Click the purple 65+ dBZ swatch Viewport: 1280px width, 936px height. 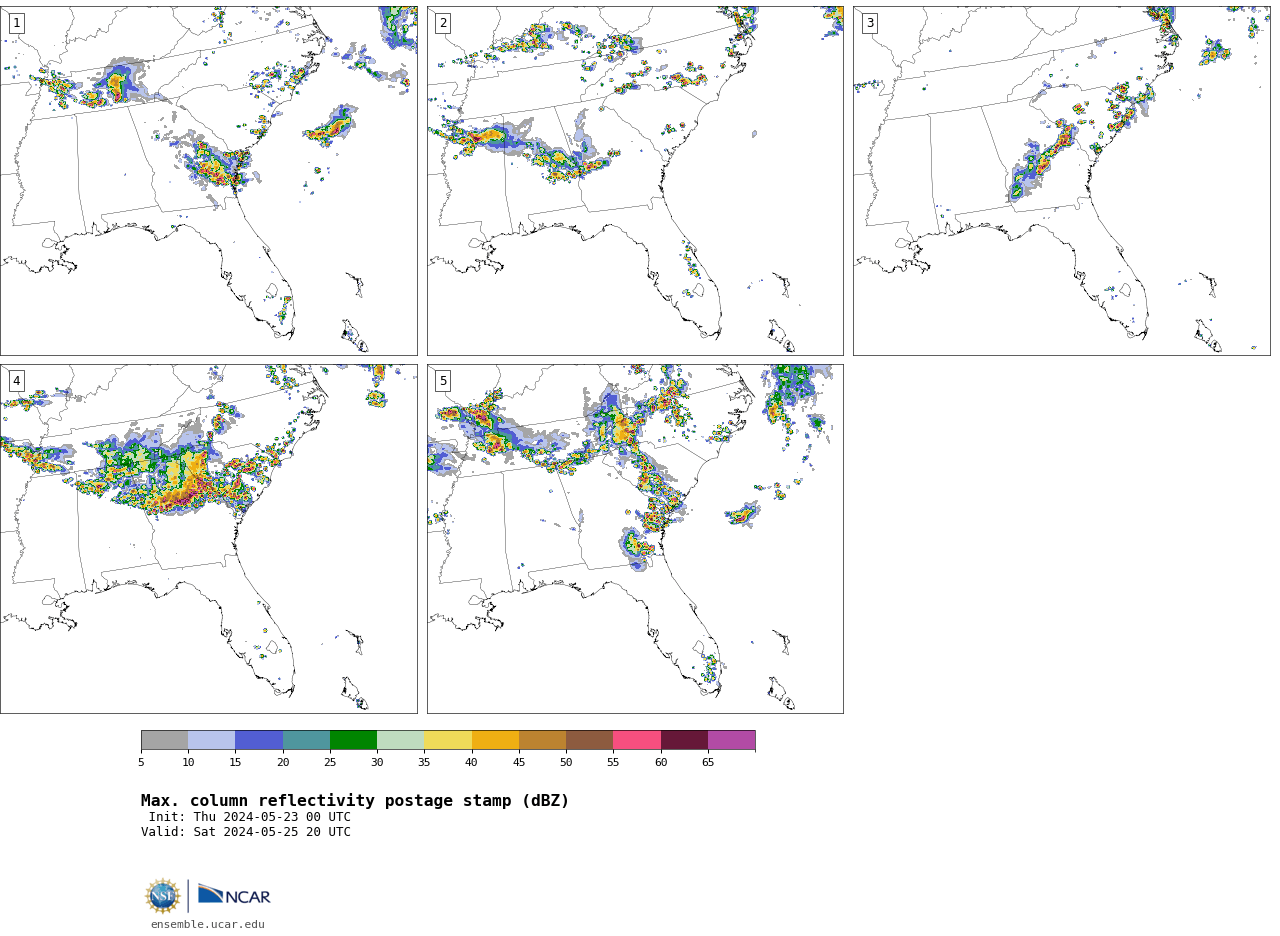pos(731,740)
